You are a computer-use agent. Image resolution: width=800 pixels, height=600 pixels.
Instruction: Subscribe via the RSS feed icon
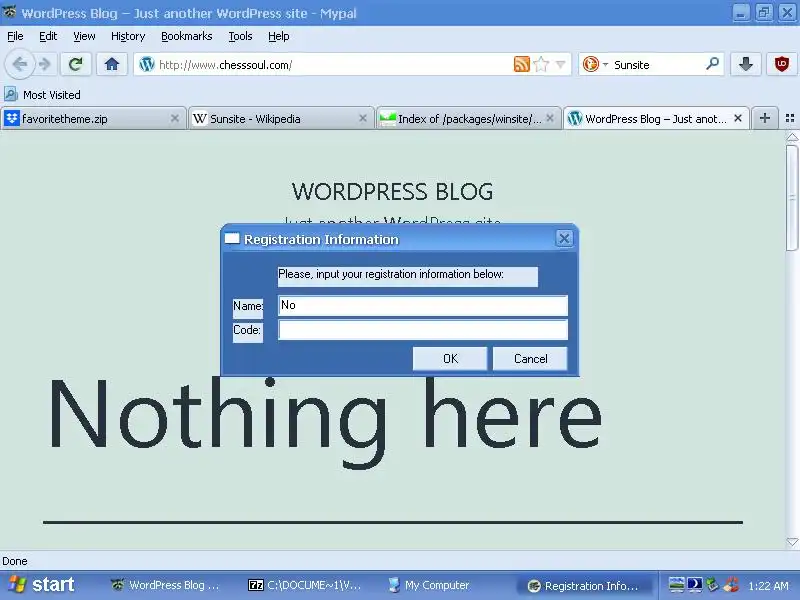pos(521,64)
